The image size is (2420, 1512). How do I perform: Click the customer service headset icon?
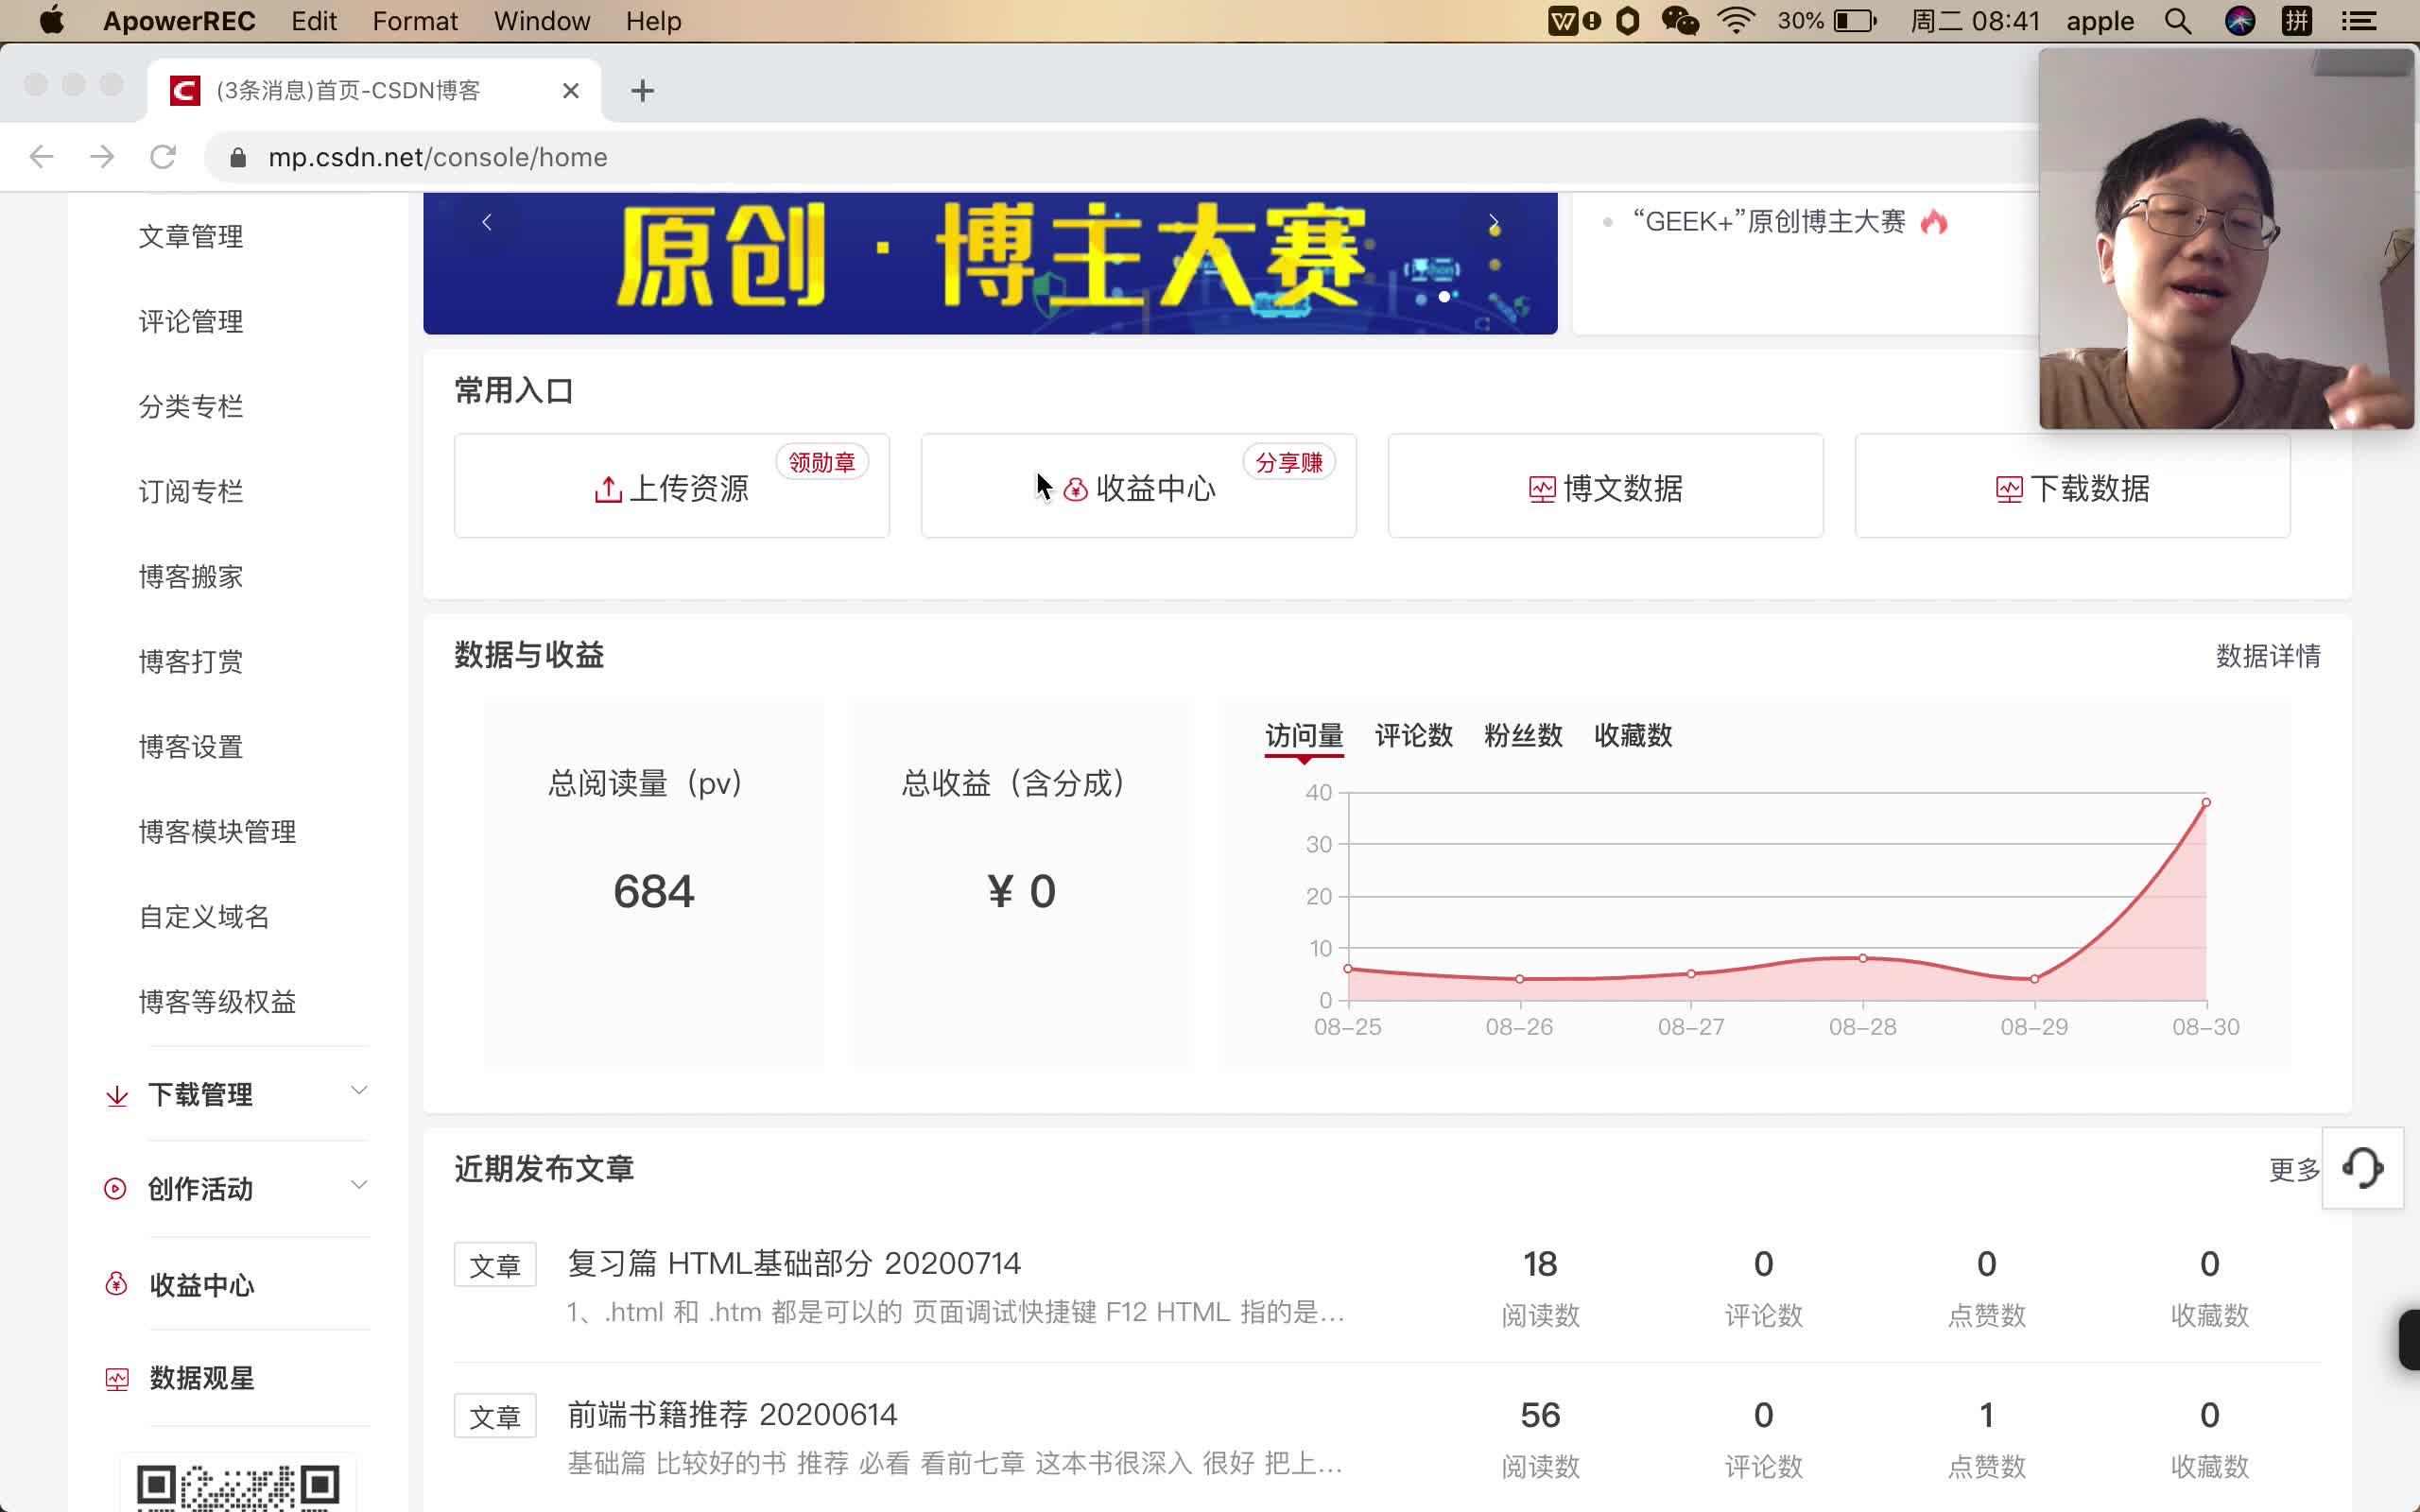[x=2364, y=1168]
